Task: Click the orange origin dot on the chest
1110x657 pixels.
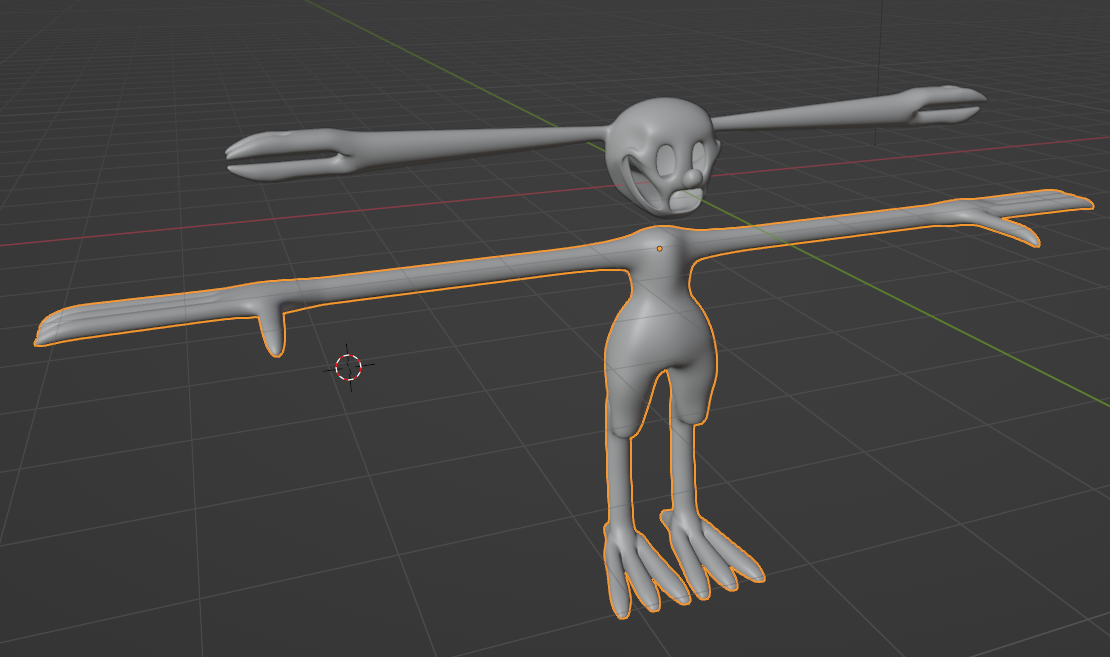Action: [x=660, y=248]
